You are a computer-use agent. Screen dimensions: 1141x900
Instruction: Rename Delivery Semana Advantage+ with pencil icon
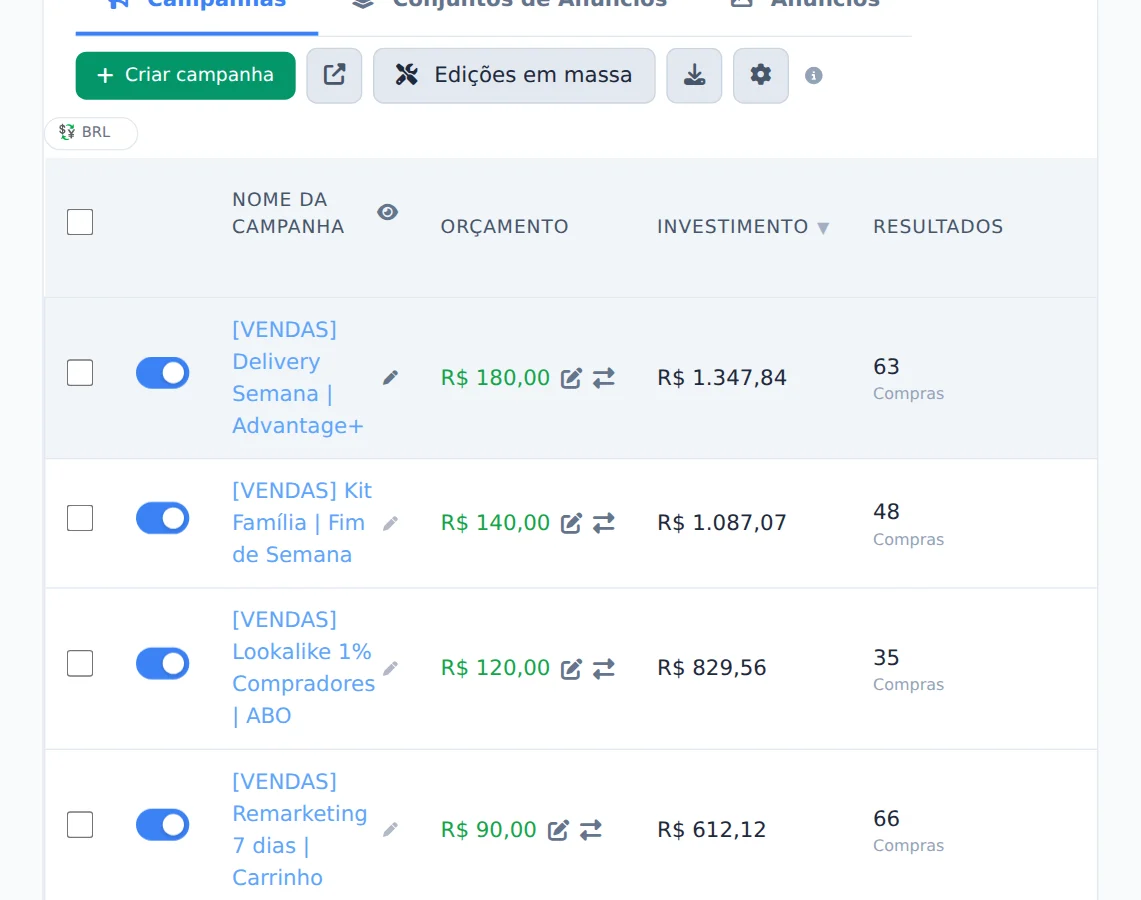tap(391, 378)
